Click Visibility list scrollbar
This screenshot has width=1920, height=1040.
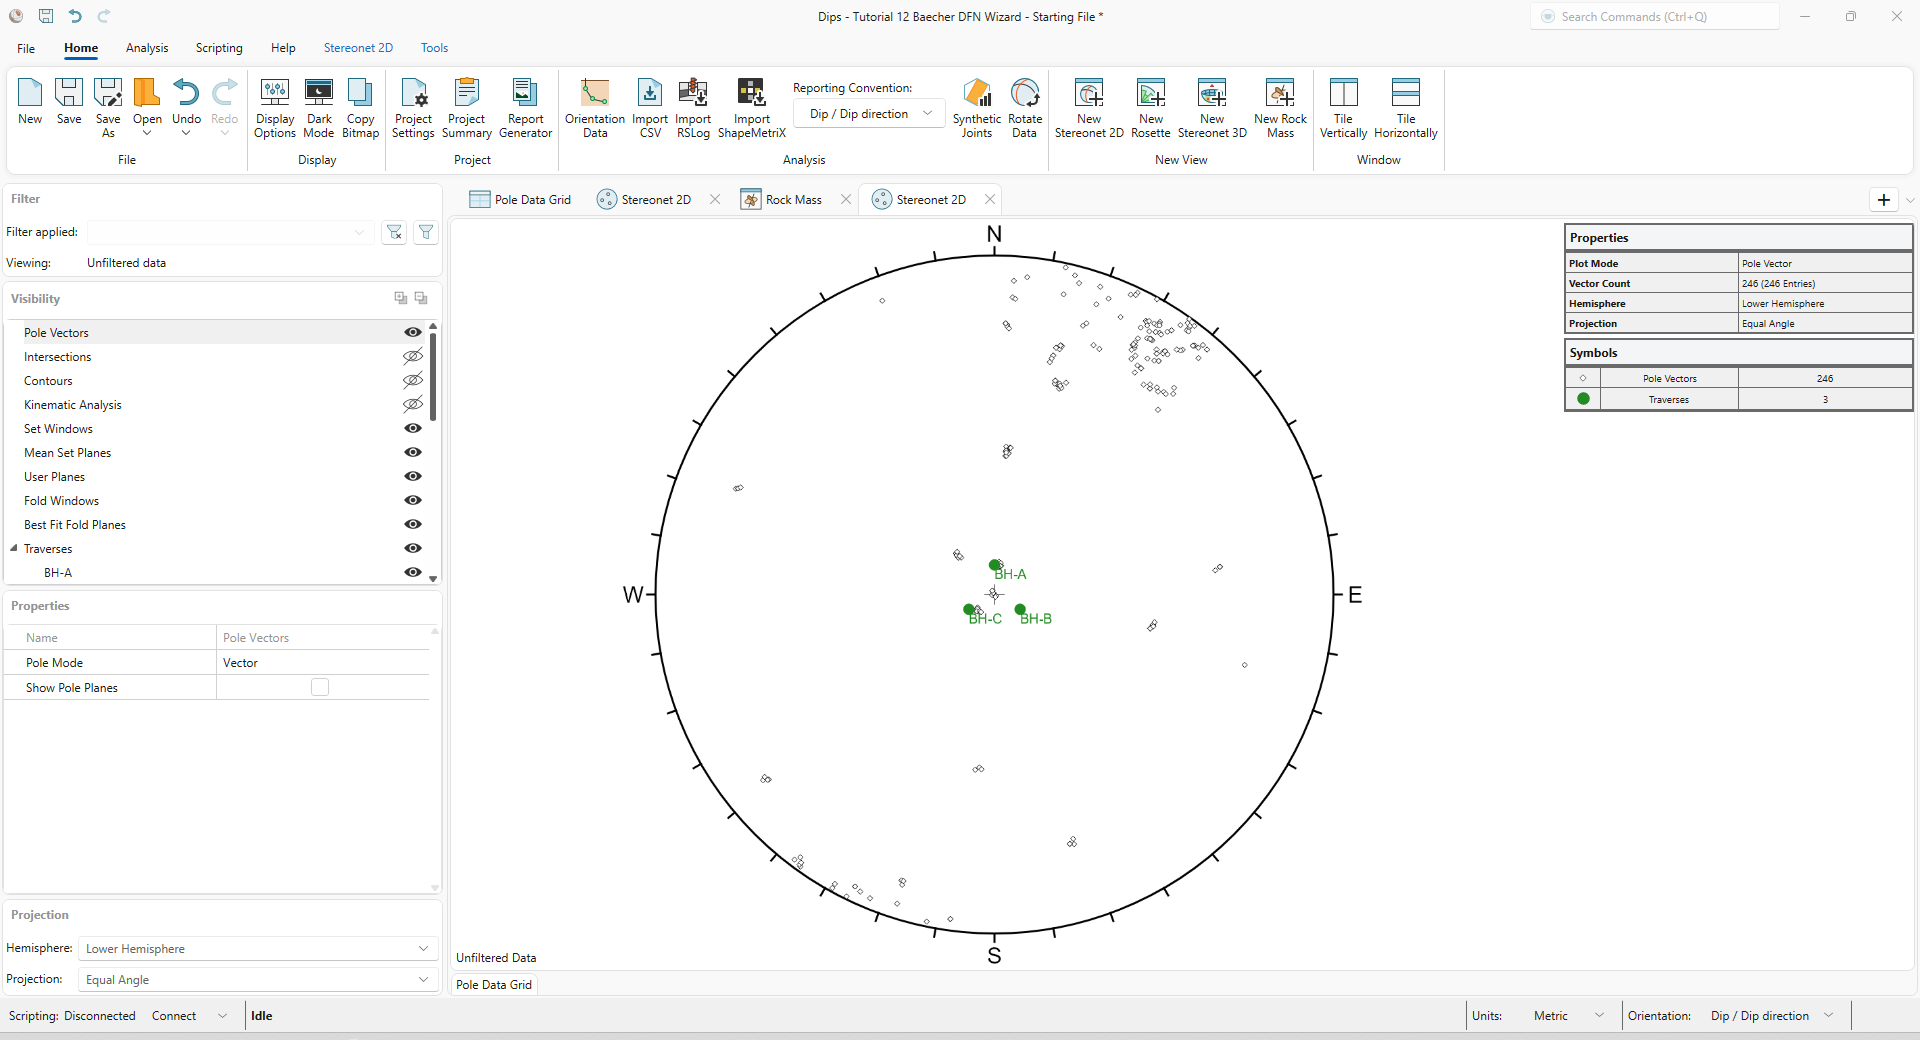pyautogui.click(x=433, y=375)
